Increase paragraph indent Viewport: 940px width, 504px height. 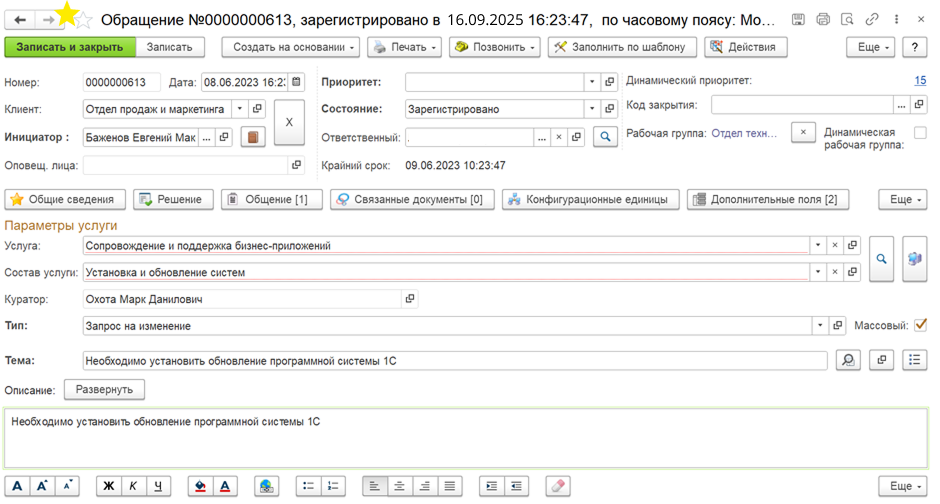pyautogui.click(x=492, y=486)
